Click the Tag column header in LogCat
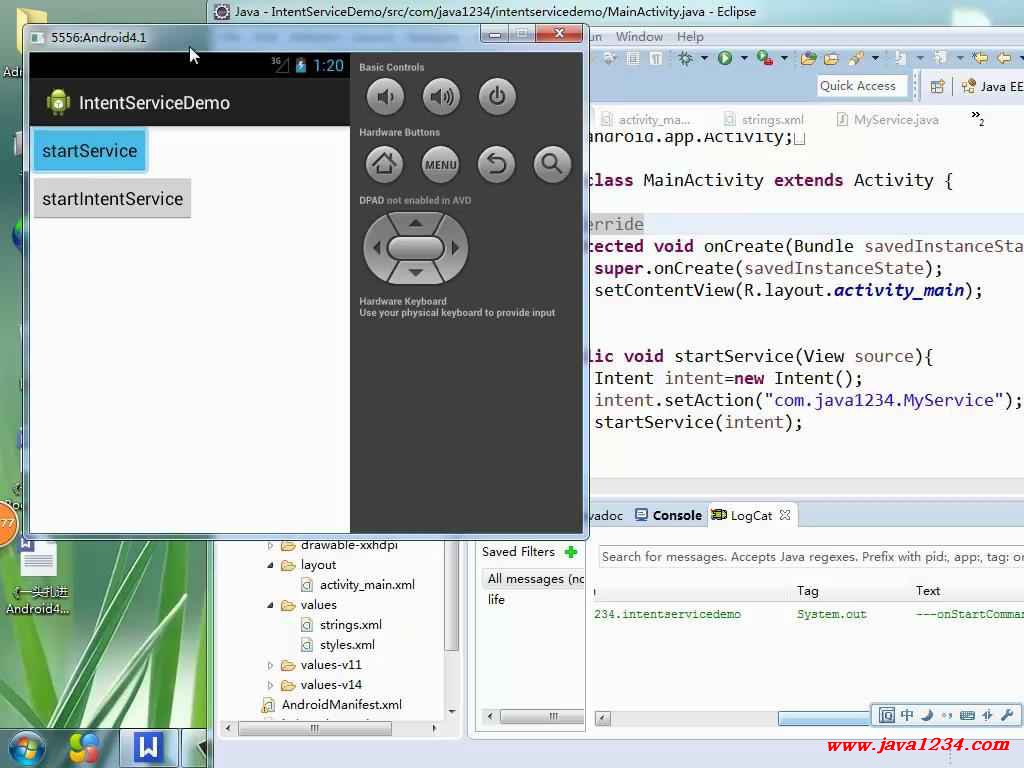The image size is (1024, 768). tap(808, 591)
